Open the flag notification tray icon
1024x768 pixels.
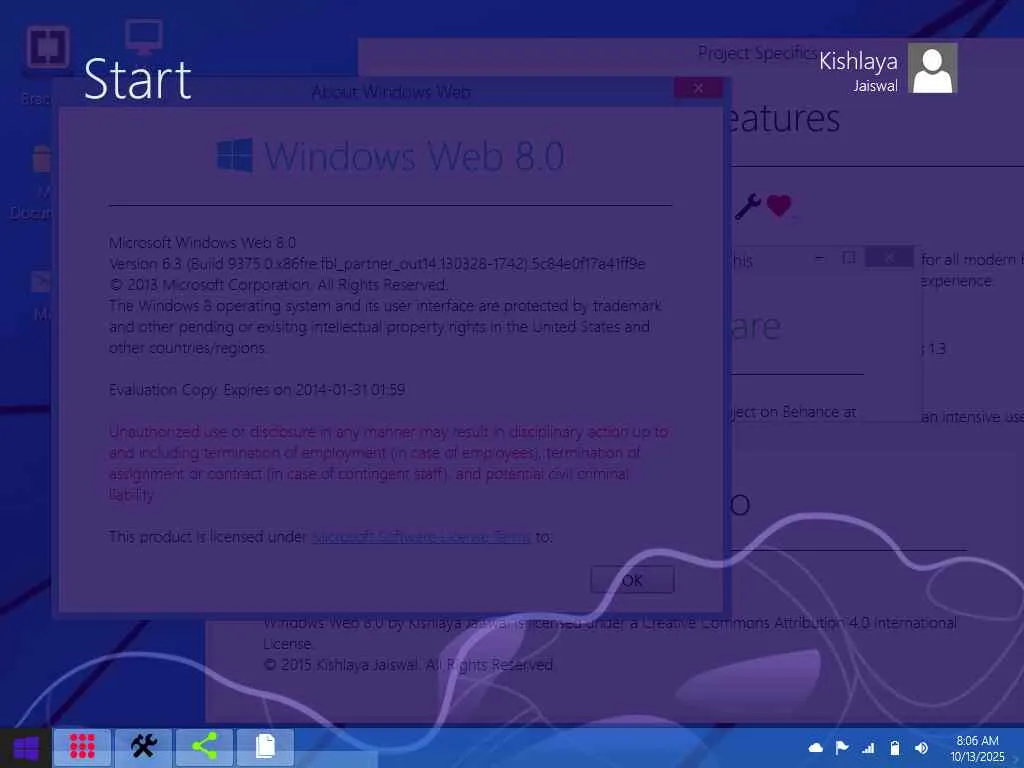[x=842, y=748]
